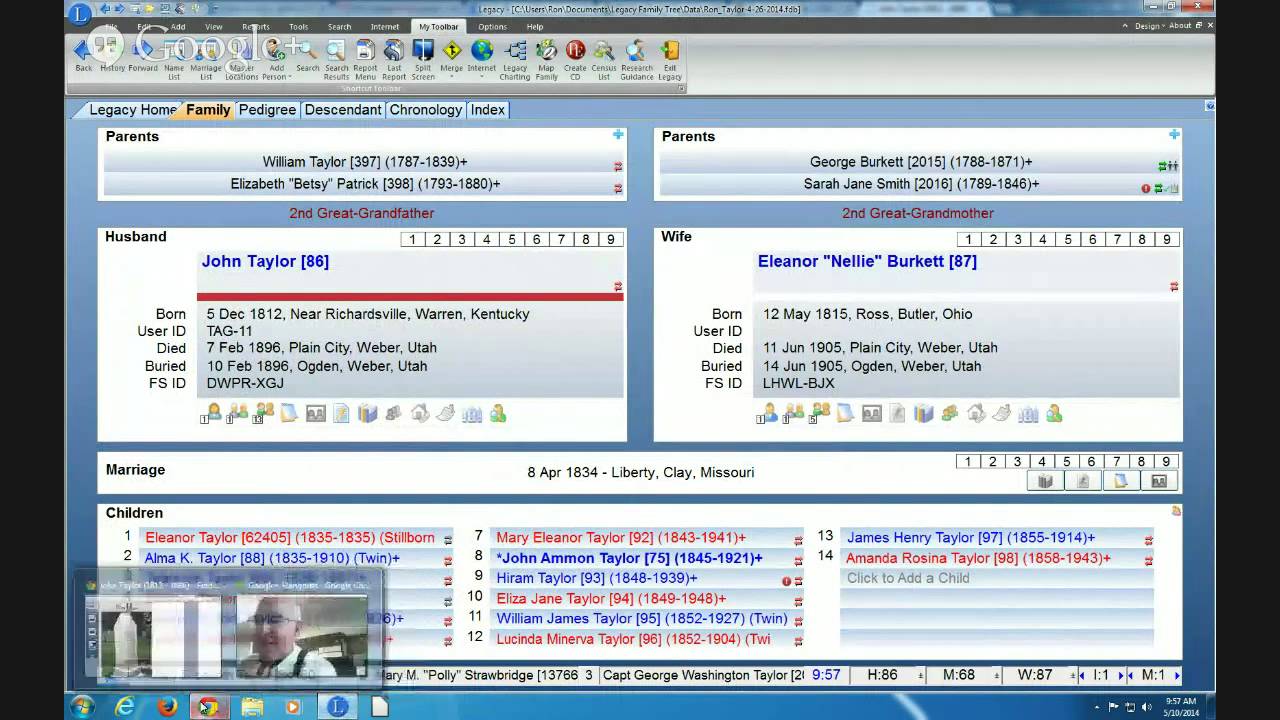Screen dimensions: 1280x720
Task: Select child Amanda Rosina Taylor [98]
Action: coord(978,558)
